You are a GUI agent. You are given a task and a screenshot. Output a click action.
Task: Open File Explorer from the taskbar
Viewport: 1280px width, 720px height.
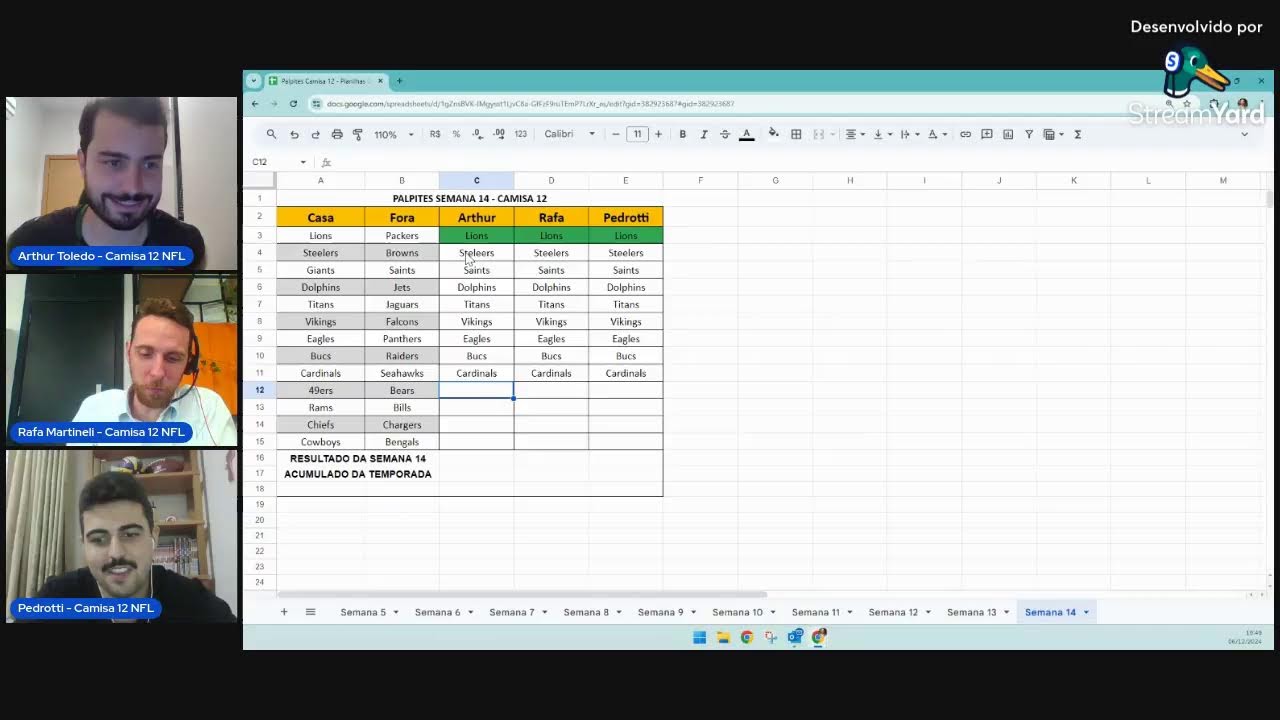(723, 637)
